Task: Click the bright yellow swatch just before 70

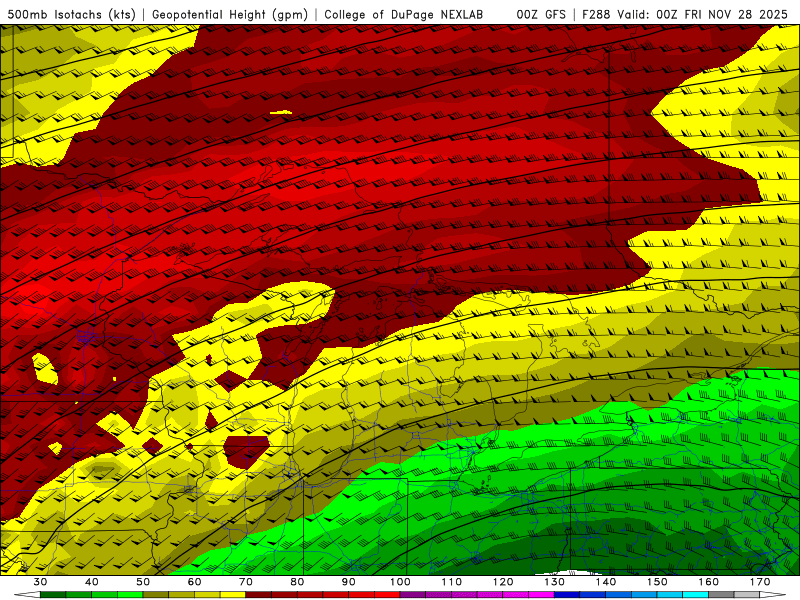Action: point(233,595)
